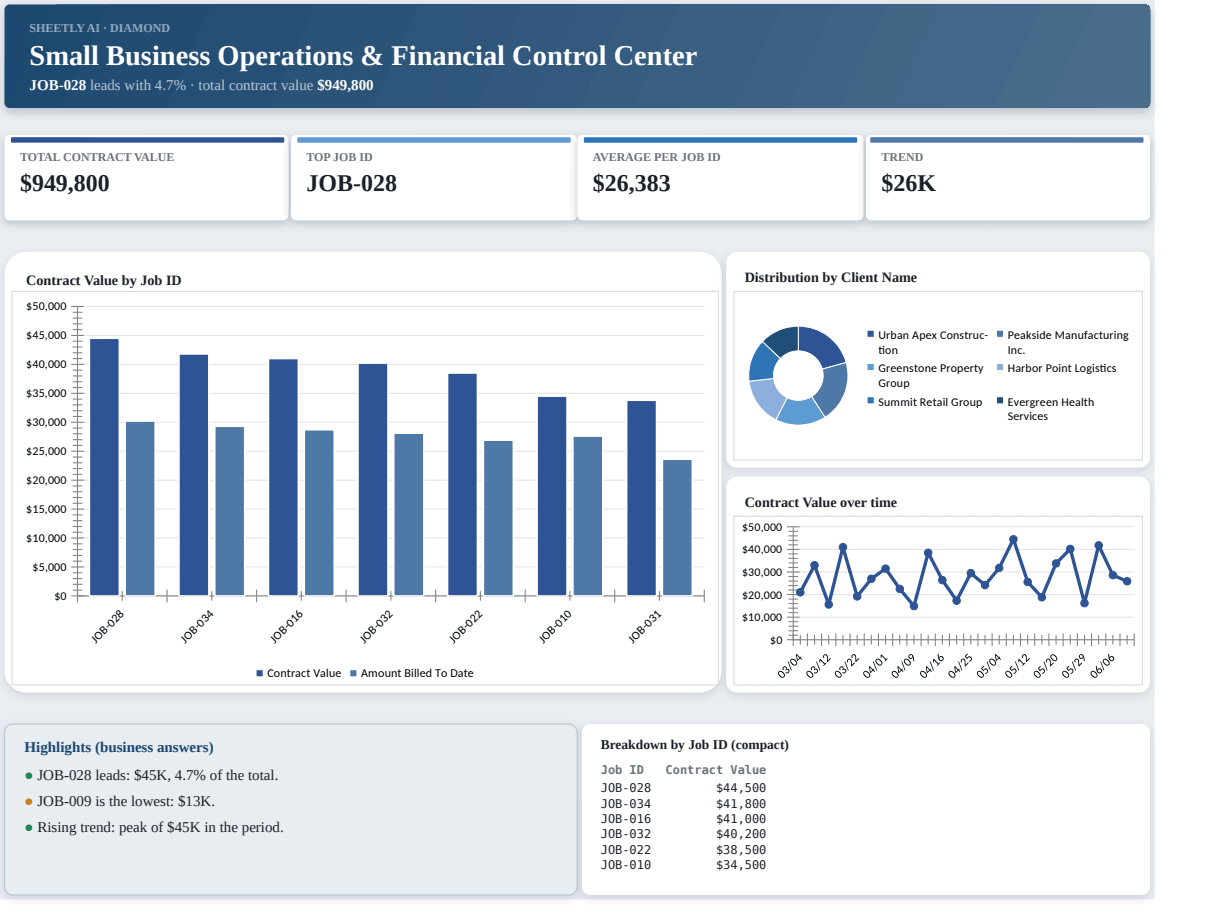Click the JOB-028 row in breakdown table
Screen dimensions: 1227x922
pyautogui.click(x=683, y=788)
